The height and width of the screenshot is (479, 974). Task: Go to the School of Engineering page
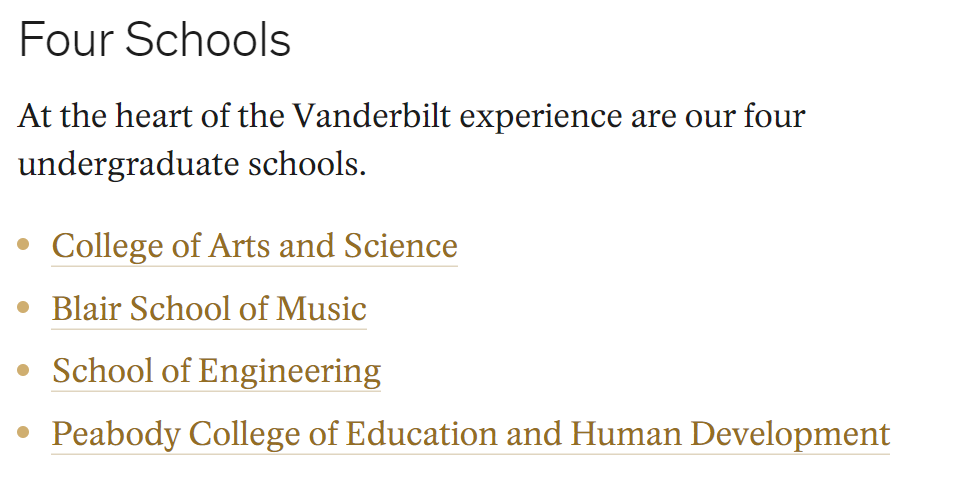point(216,372)
